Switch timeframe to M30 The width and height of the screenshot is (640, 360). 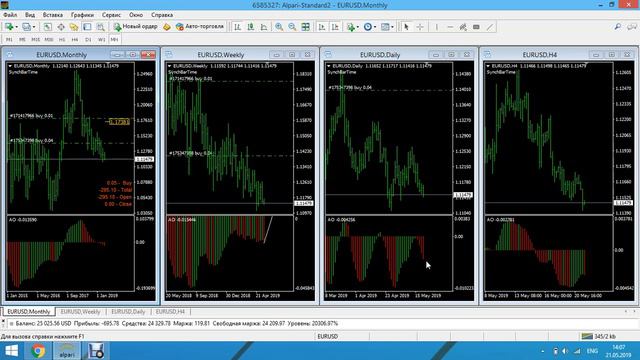click(x=49, y=40)
